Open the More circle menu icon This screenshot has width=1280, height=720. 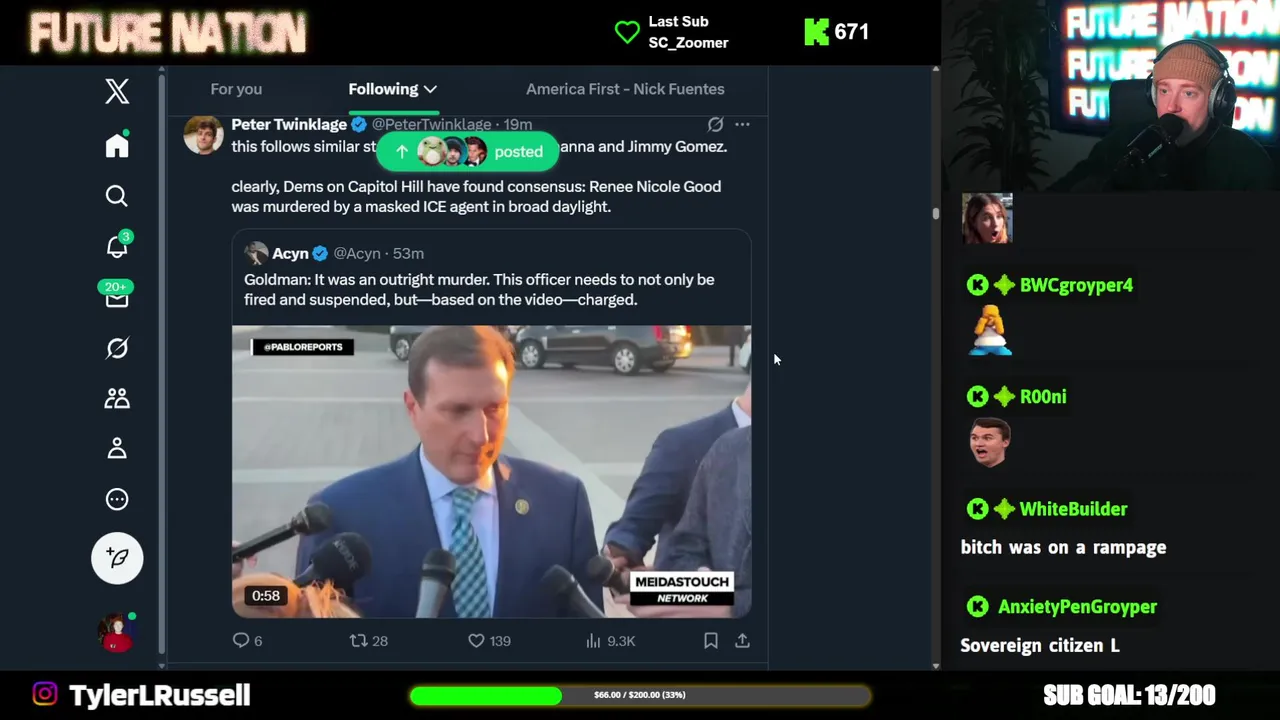click(x=117, y=499)
